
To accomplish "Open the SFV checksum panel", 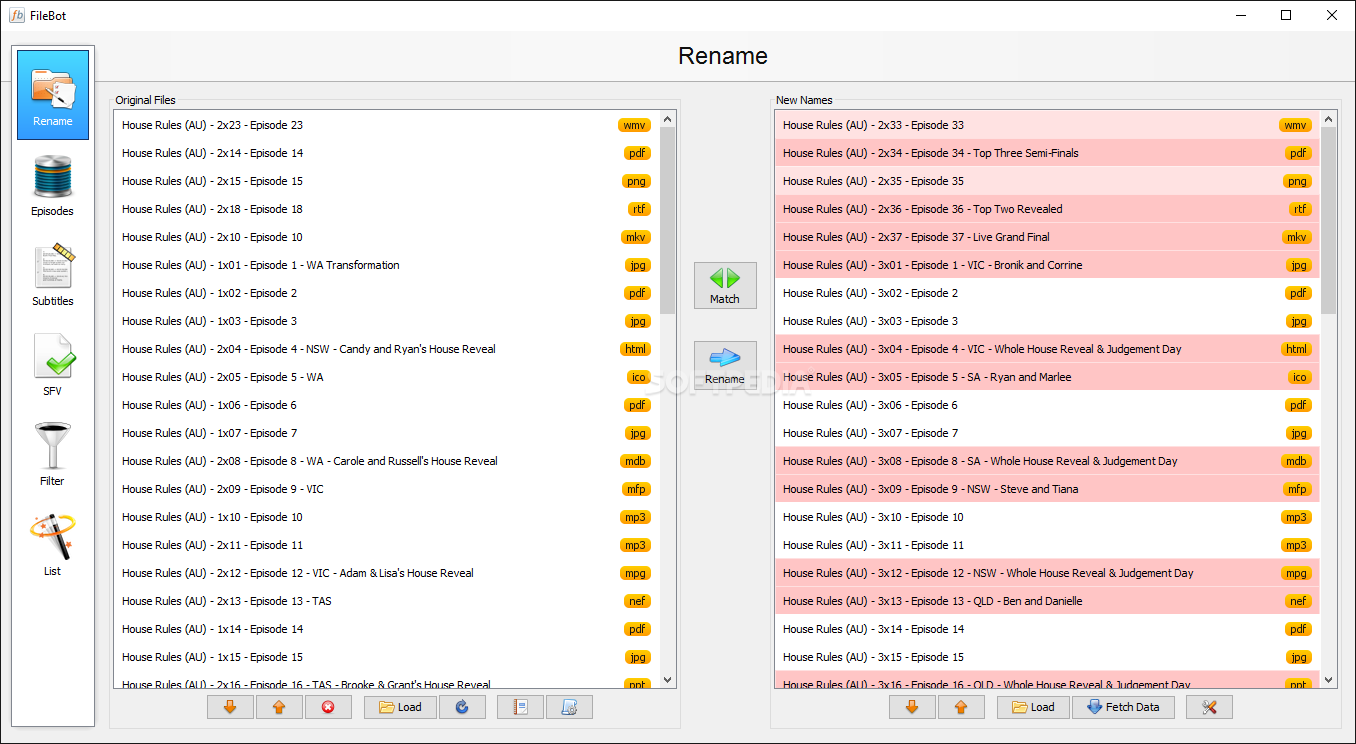I will click(53, 366).
